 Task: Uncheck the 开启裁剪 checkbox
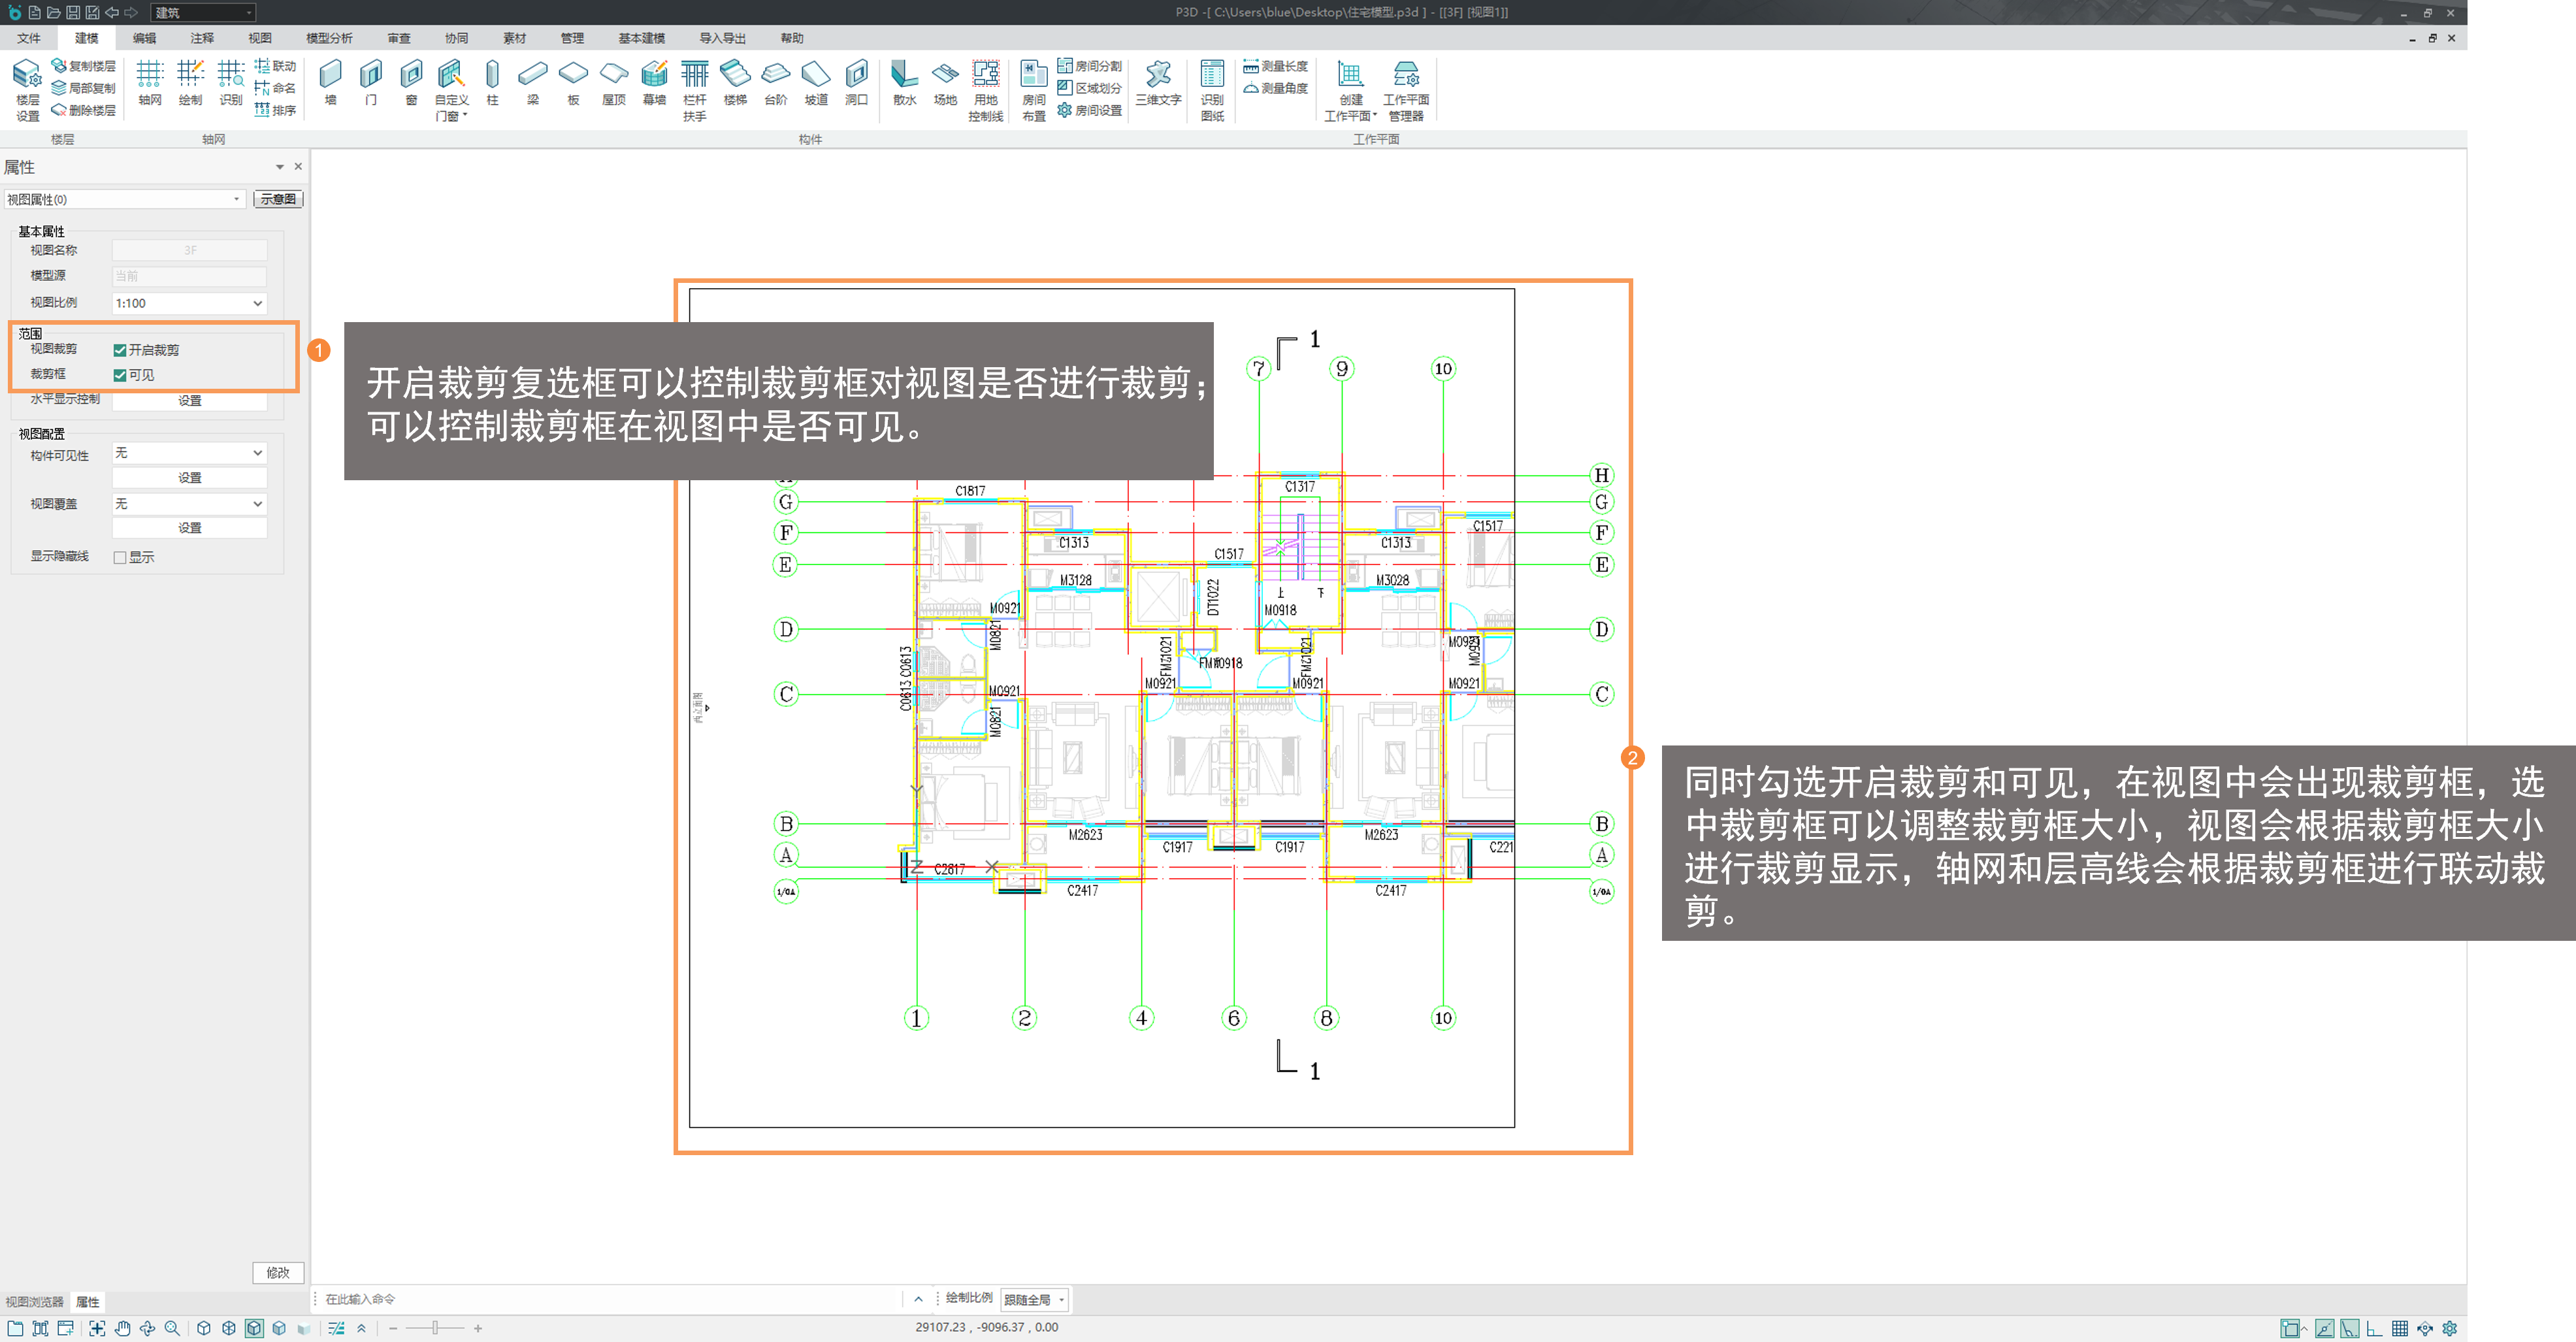click(x=120, y=350)
